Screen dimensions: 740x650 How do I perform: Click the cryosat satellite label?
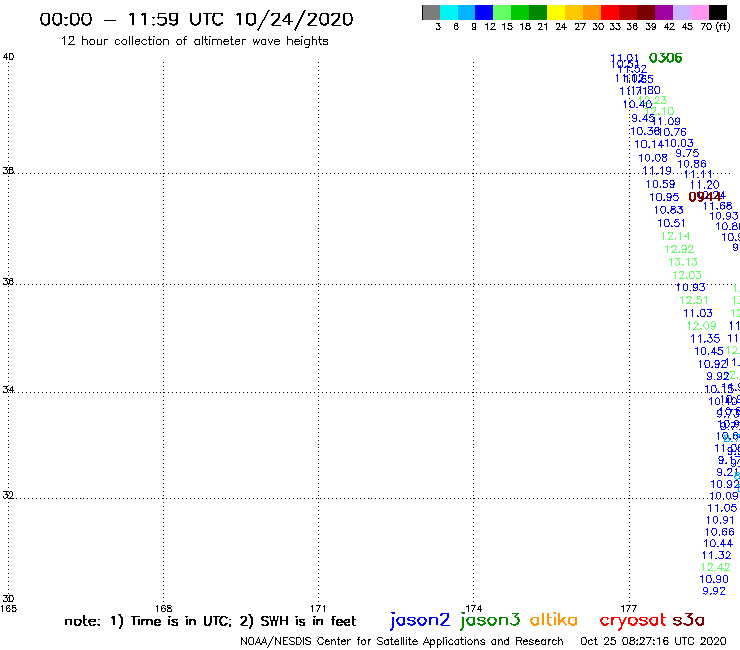632,621
